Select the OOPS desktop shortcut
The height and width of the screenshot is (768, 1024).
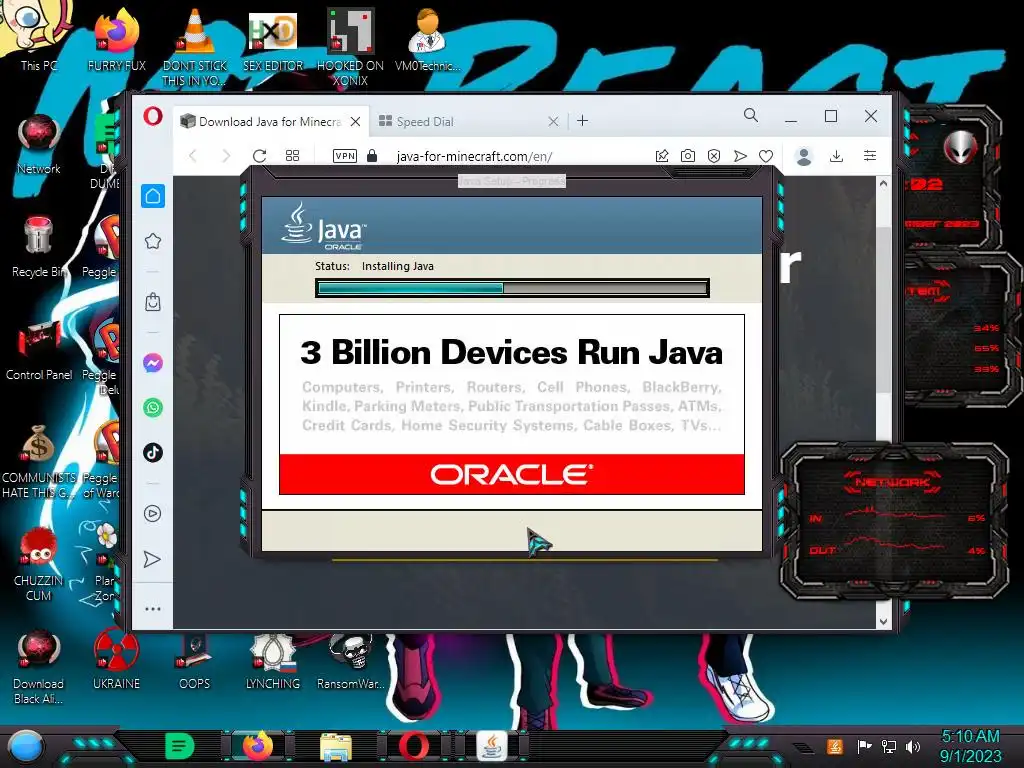pyautogui.click(x=194, y=660)
